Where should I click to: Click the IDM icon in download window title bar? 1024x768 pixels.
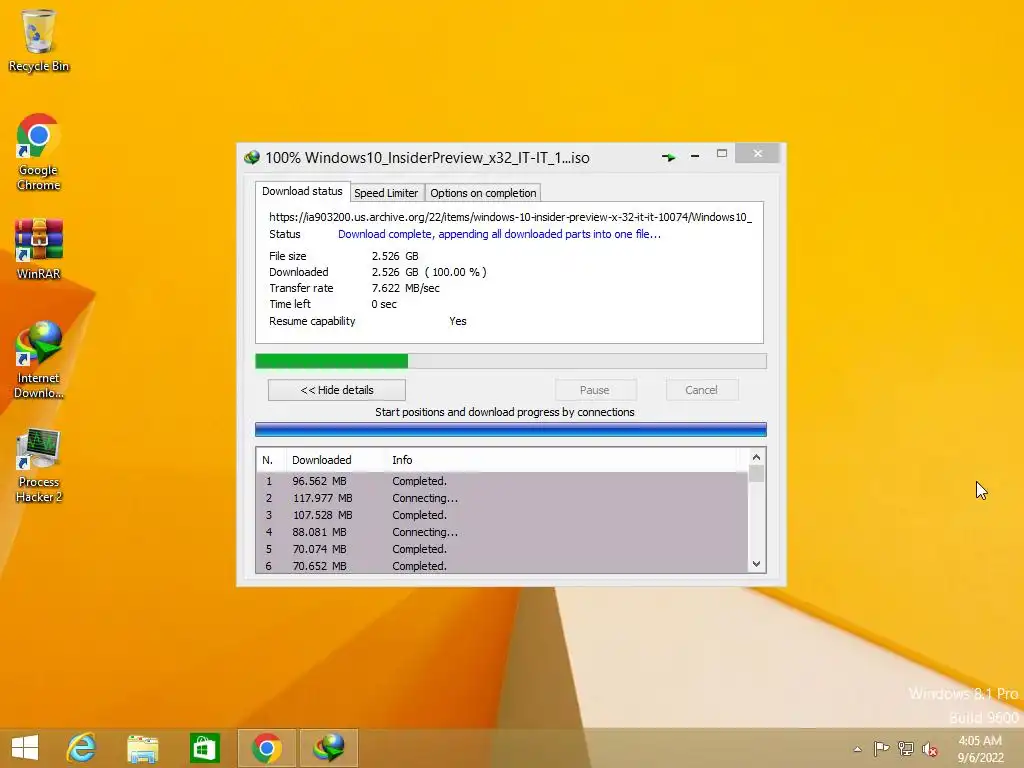point(251,157)
